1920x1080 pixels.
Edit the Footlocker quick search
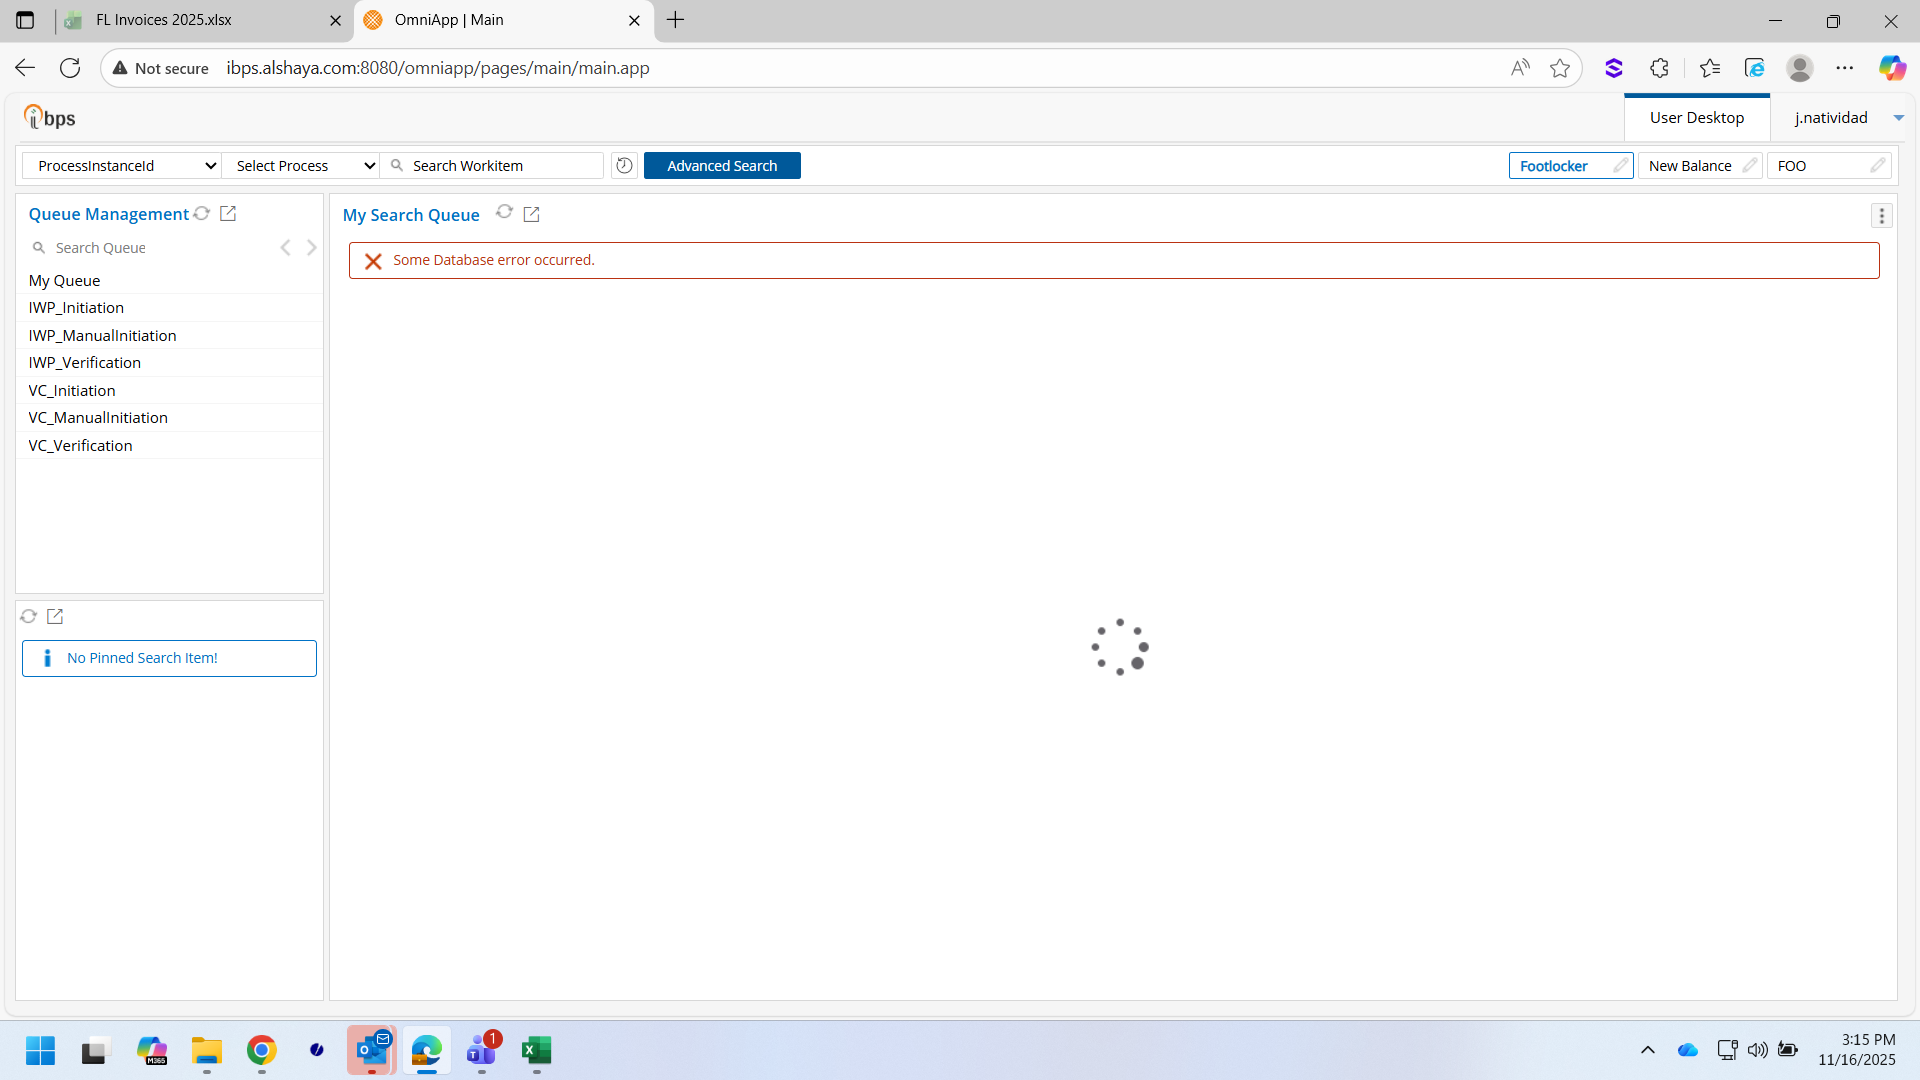(x=1621, y=166)
